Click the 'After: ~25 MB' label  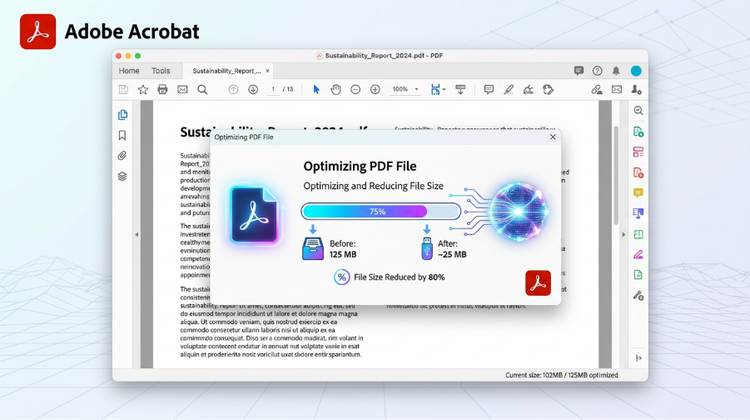452,249
